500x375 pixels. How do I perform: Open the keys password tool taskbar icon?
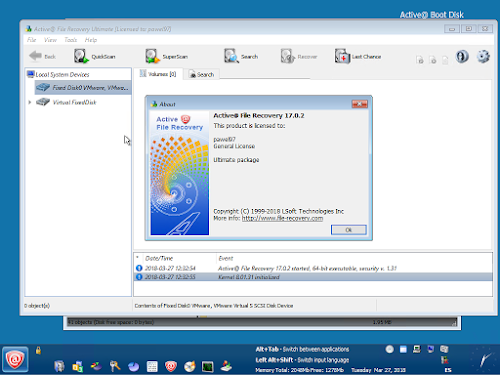coord(115,366)
